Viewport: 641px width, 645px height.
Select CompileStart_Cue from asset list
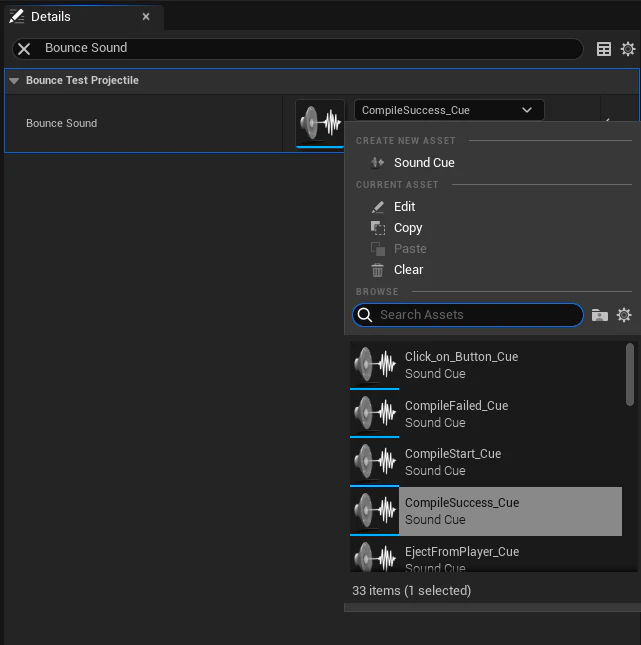(486, 462)
